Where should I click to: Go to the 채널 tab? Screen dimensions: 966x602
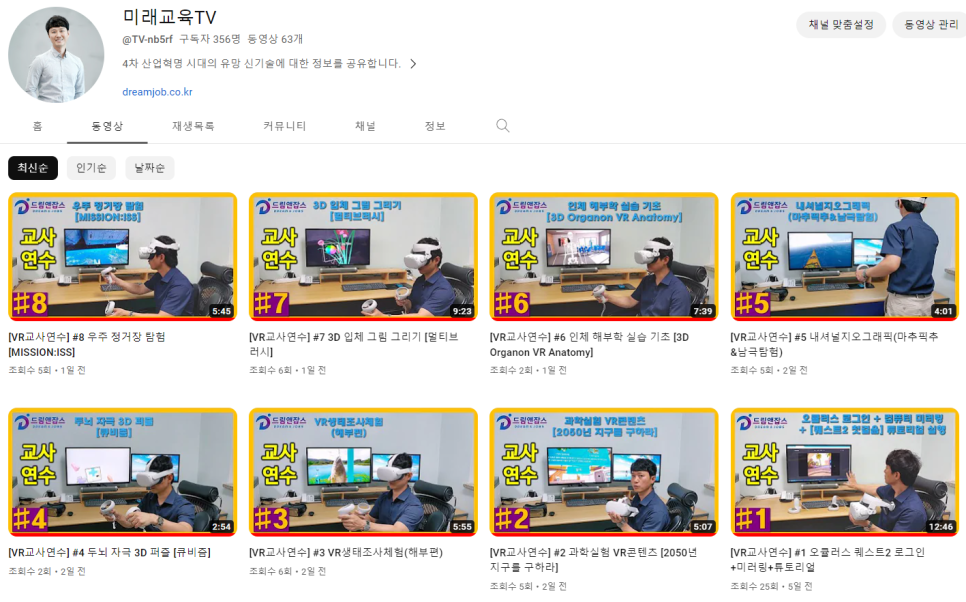tap(365, 126)
